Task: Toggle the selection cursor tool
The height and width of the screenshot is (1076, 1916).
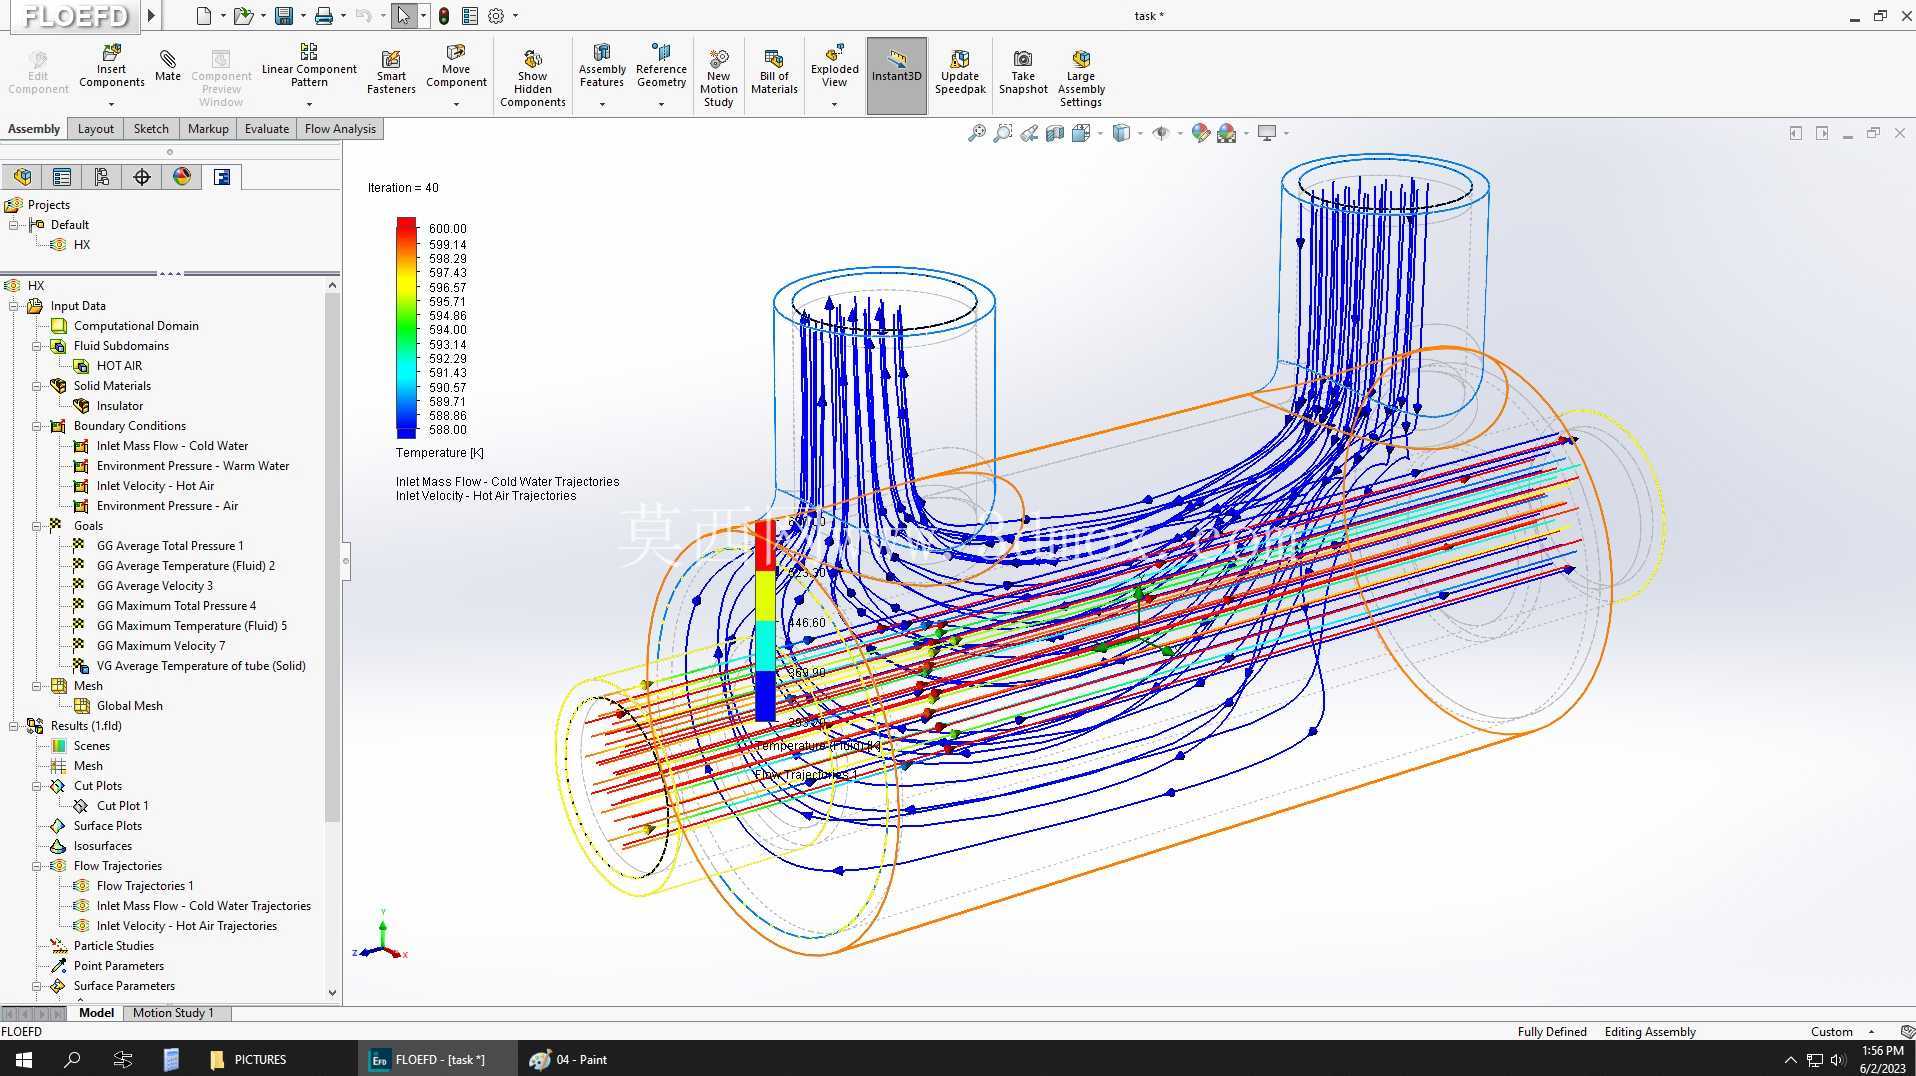Action: click(x=403, y=16)
